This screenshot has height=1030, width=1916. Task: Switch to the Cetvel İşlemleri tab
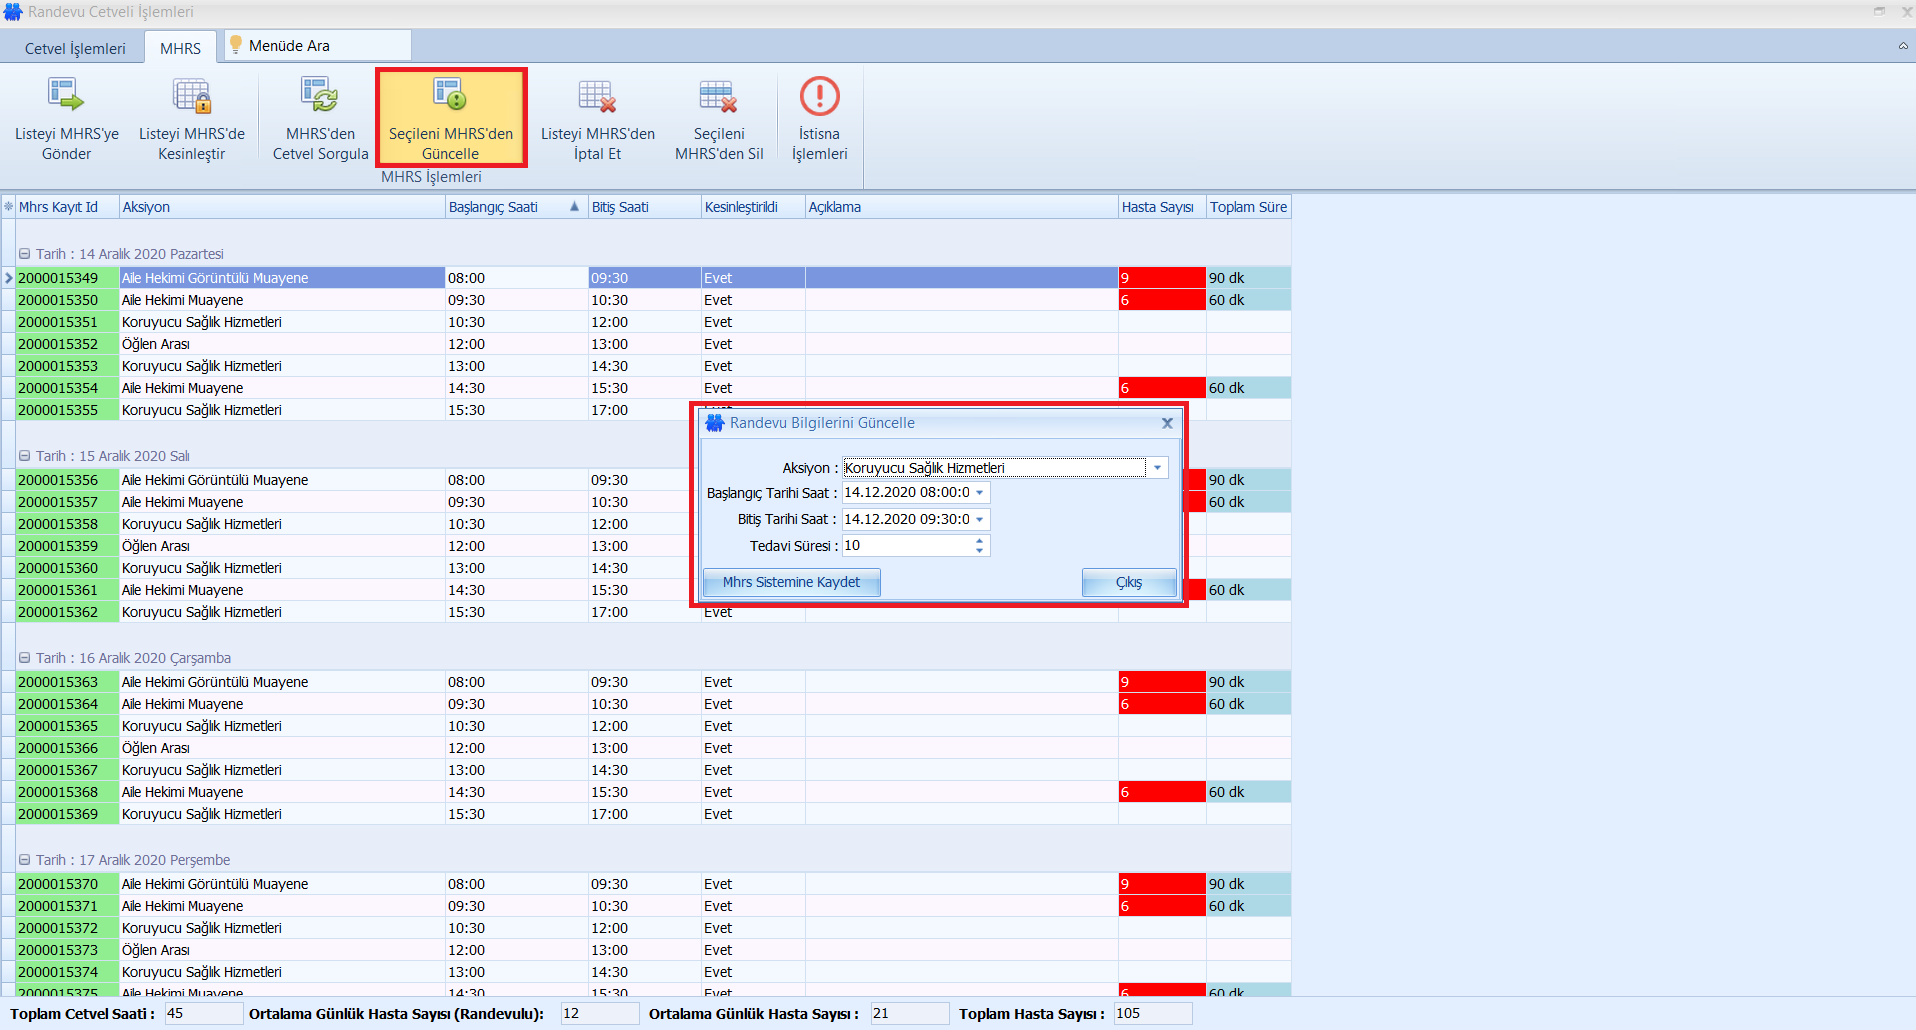coord(75,48)
